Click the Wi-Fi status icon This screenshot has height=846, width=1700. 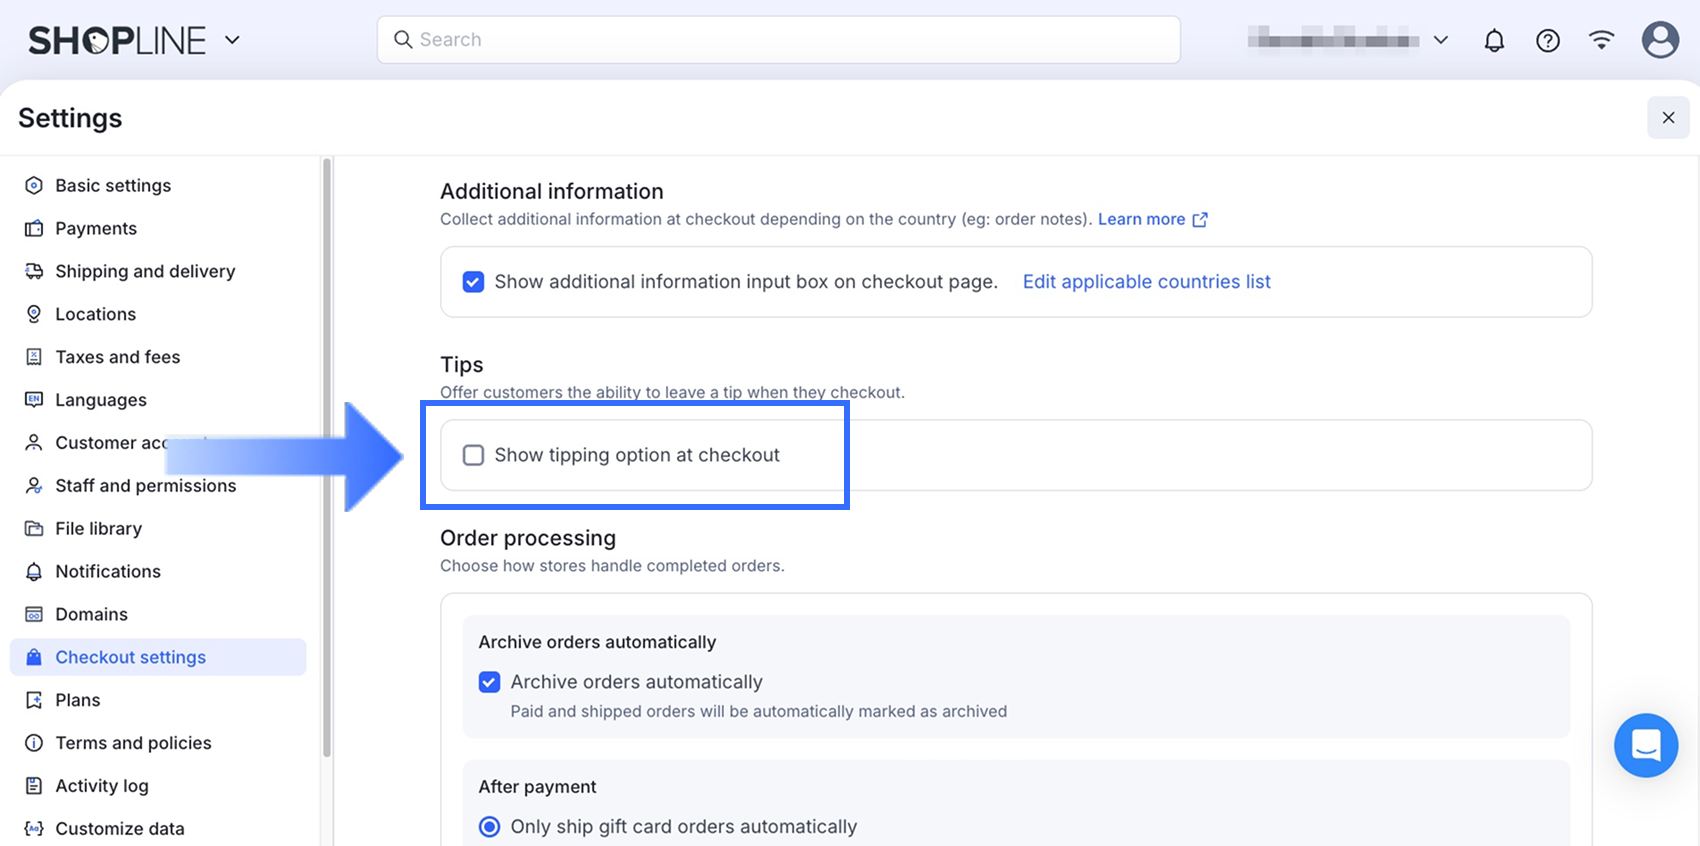1602,40
